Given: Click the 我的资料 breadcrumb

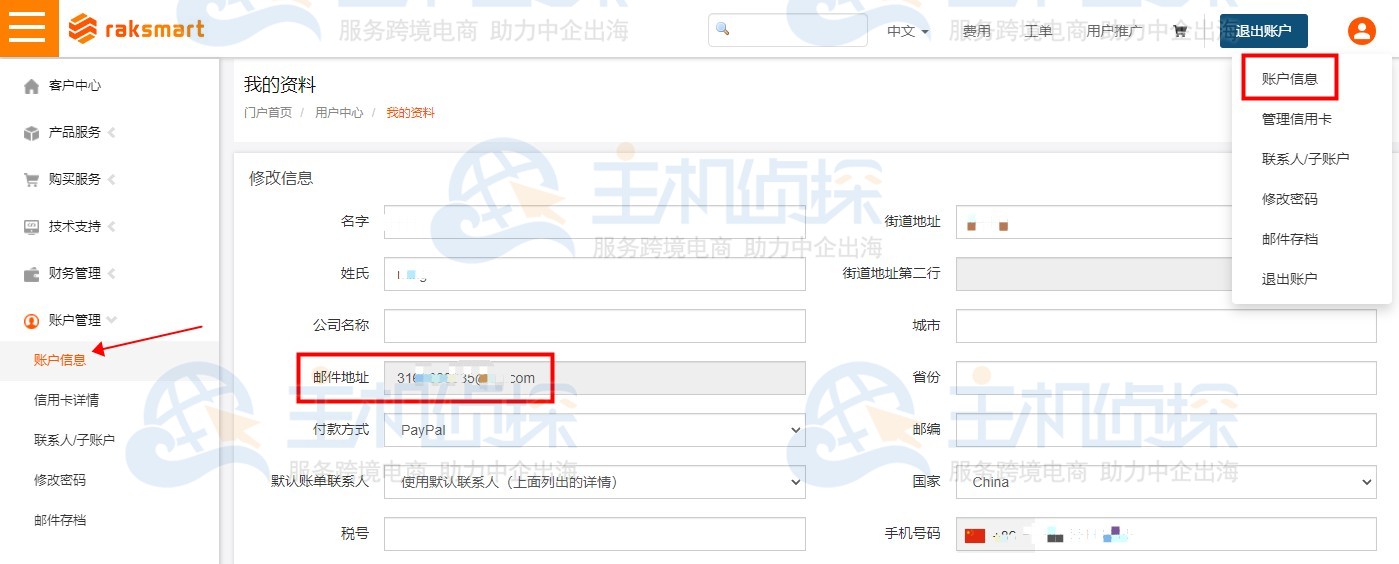Looking at the screenshot, I should pyautogui.click(x=410, y=113).
